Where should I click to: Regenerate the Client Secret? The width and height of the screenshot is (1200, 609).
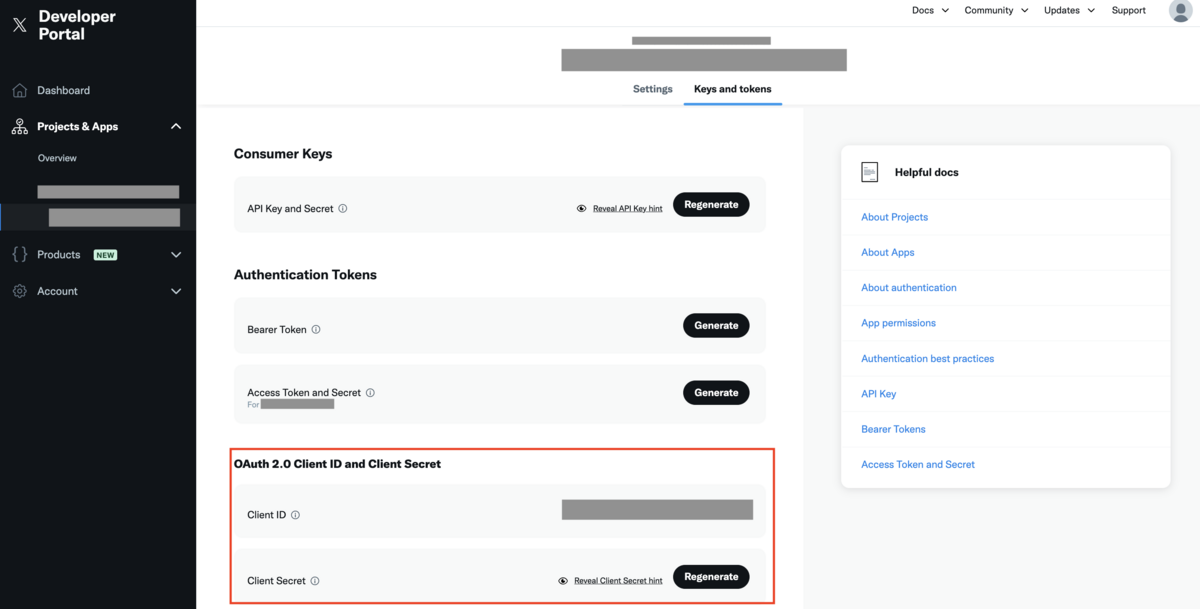coord(711,577)
